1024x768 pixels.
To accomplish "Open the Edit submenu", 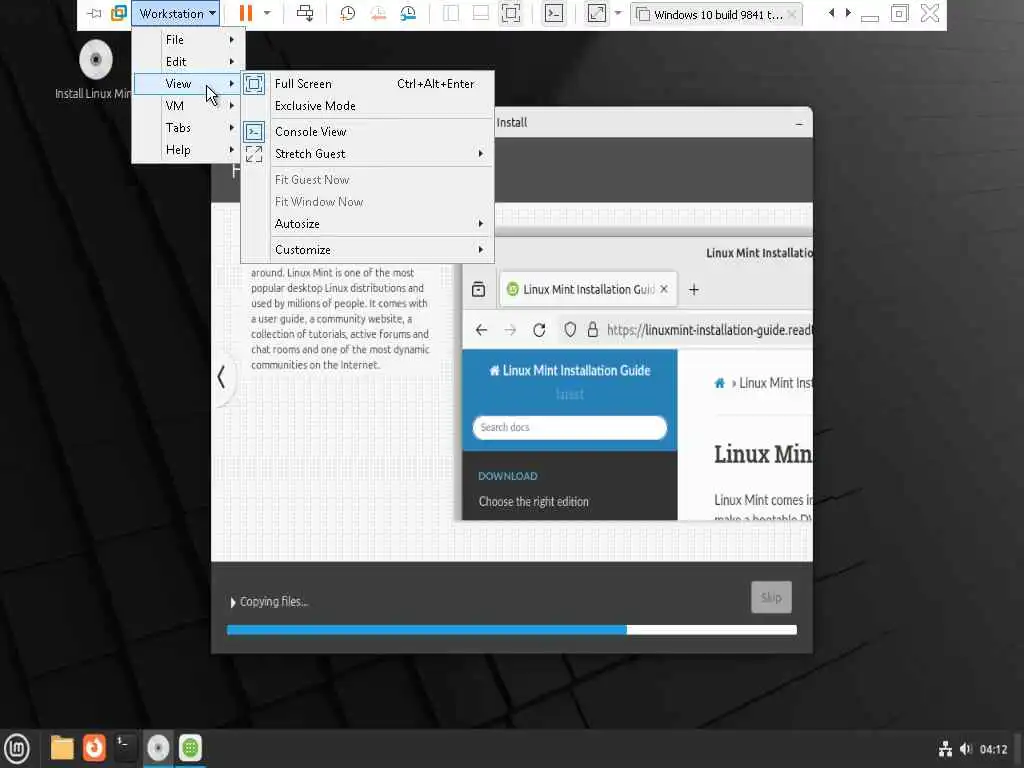I will click(x=189, y=61).
